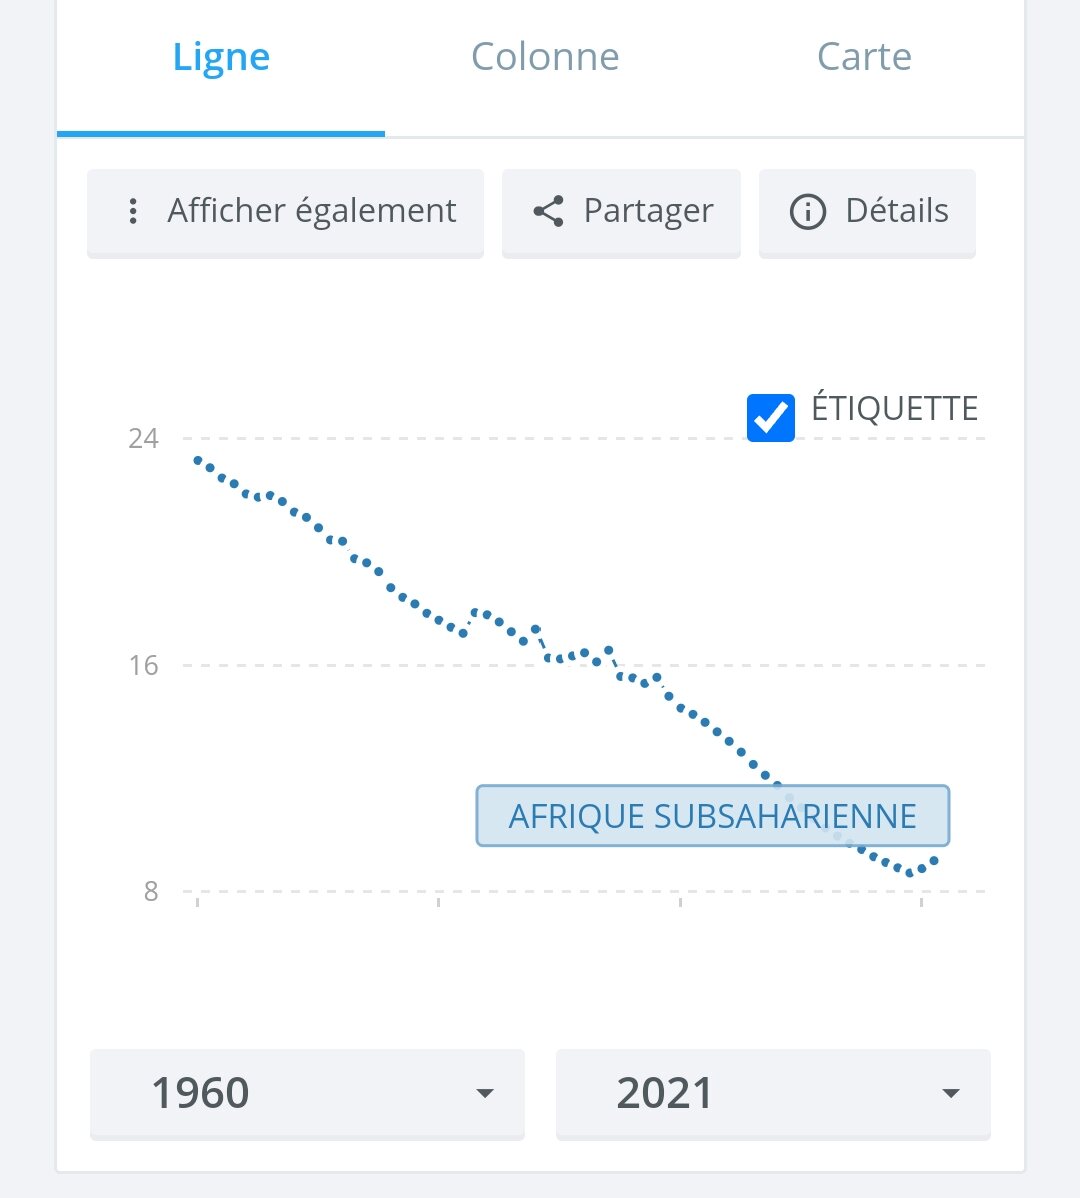
Task: Open the 1960 start year dropdown
Action: (x=307, y=1093)
